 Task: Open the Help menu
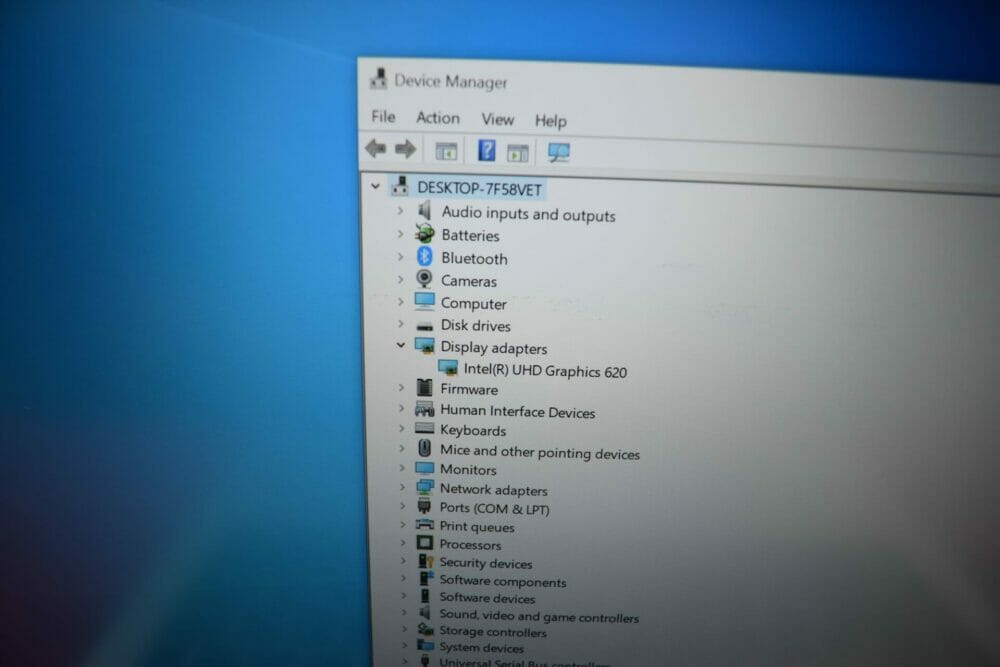550,121
